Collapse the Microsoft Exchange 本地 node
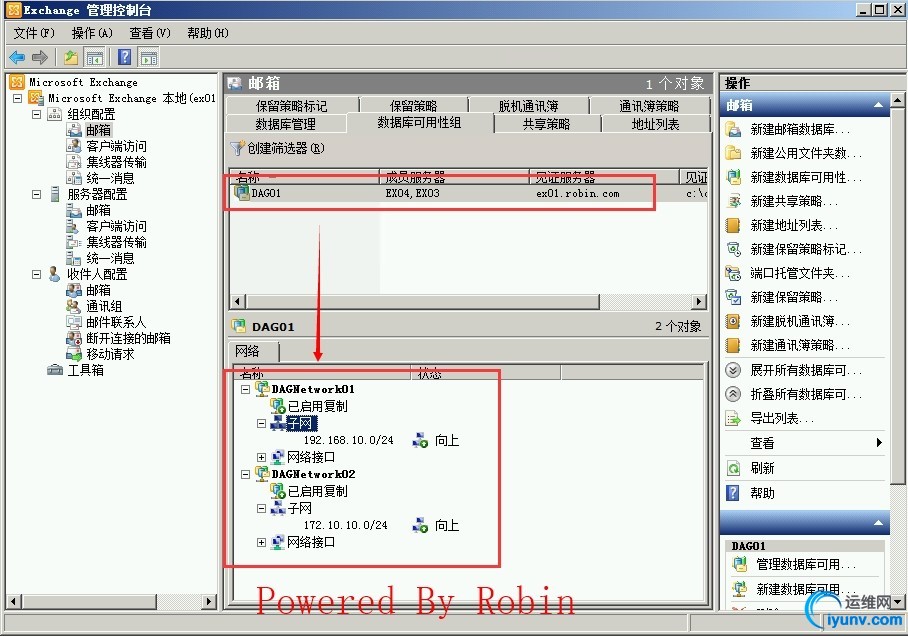 (18, 98)
